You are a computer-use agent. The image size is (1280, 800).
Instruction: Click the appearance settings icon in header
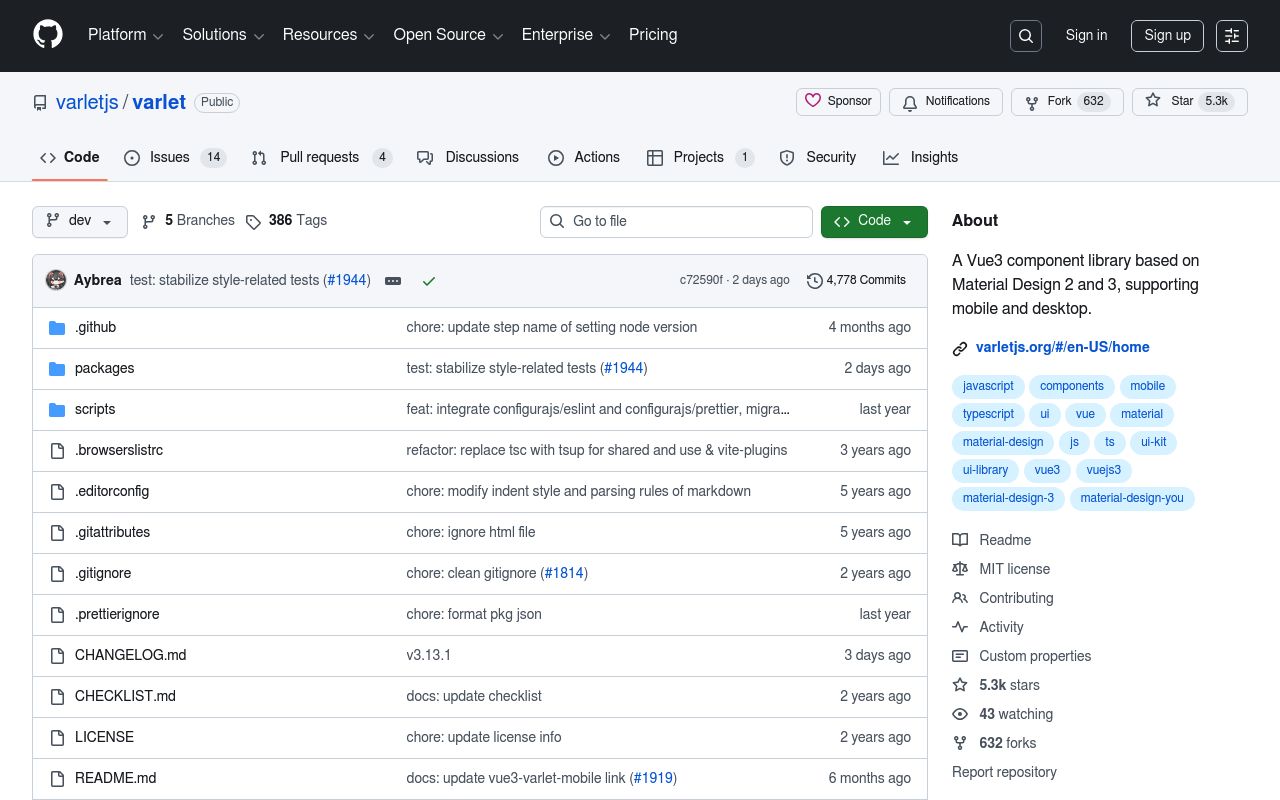(x=1231, y=36)
